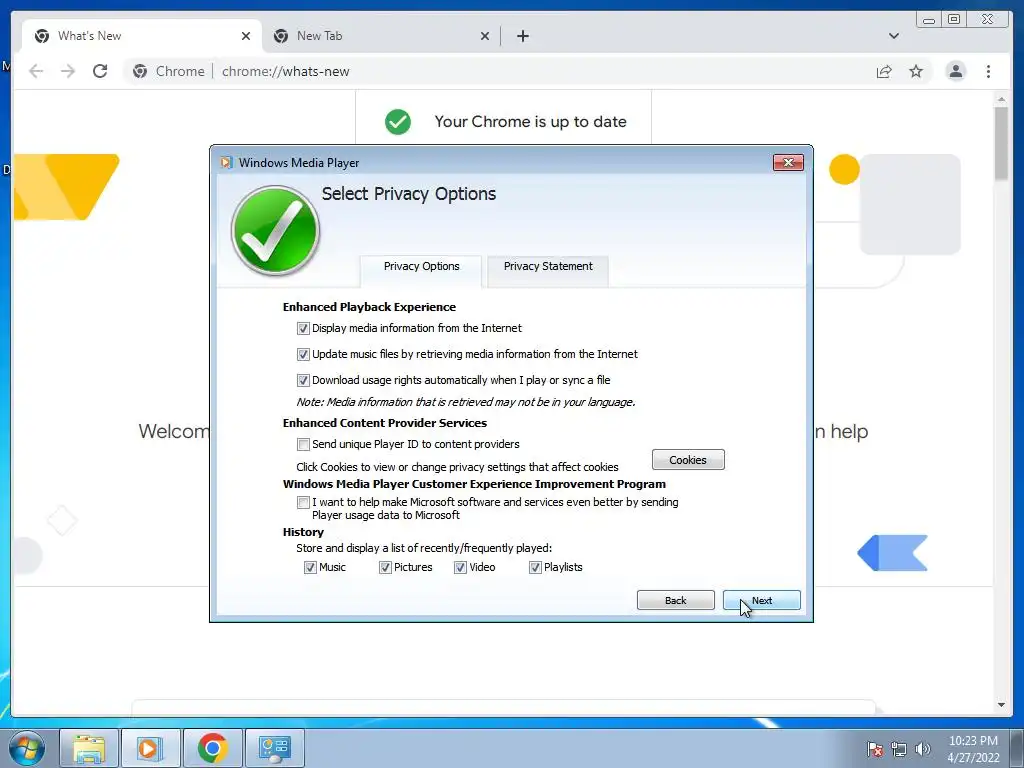Open Action Center flag in system tray
Screen dimensions: 1024x768
(874, 750)
